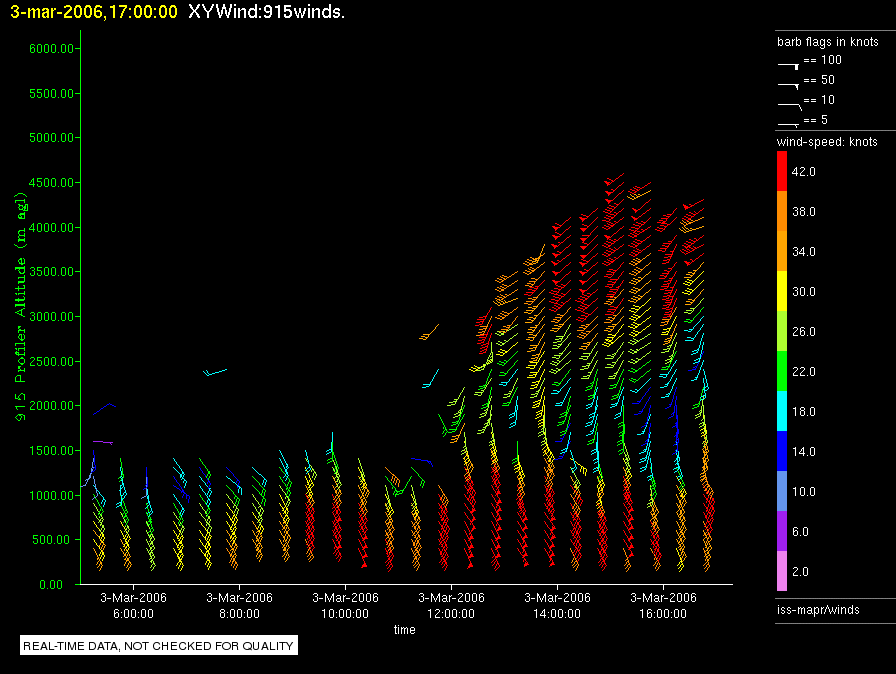This screenshot has width=896, height=674.
Task: Click the topmost red wind barb near 4500 m
Action: [613, 180]
